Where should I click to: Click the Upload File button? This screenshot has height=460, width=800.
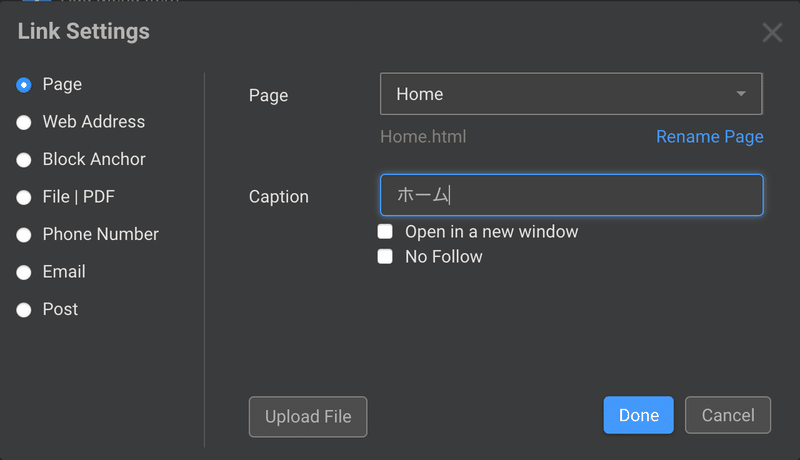308,417
